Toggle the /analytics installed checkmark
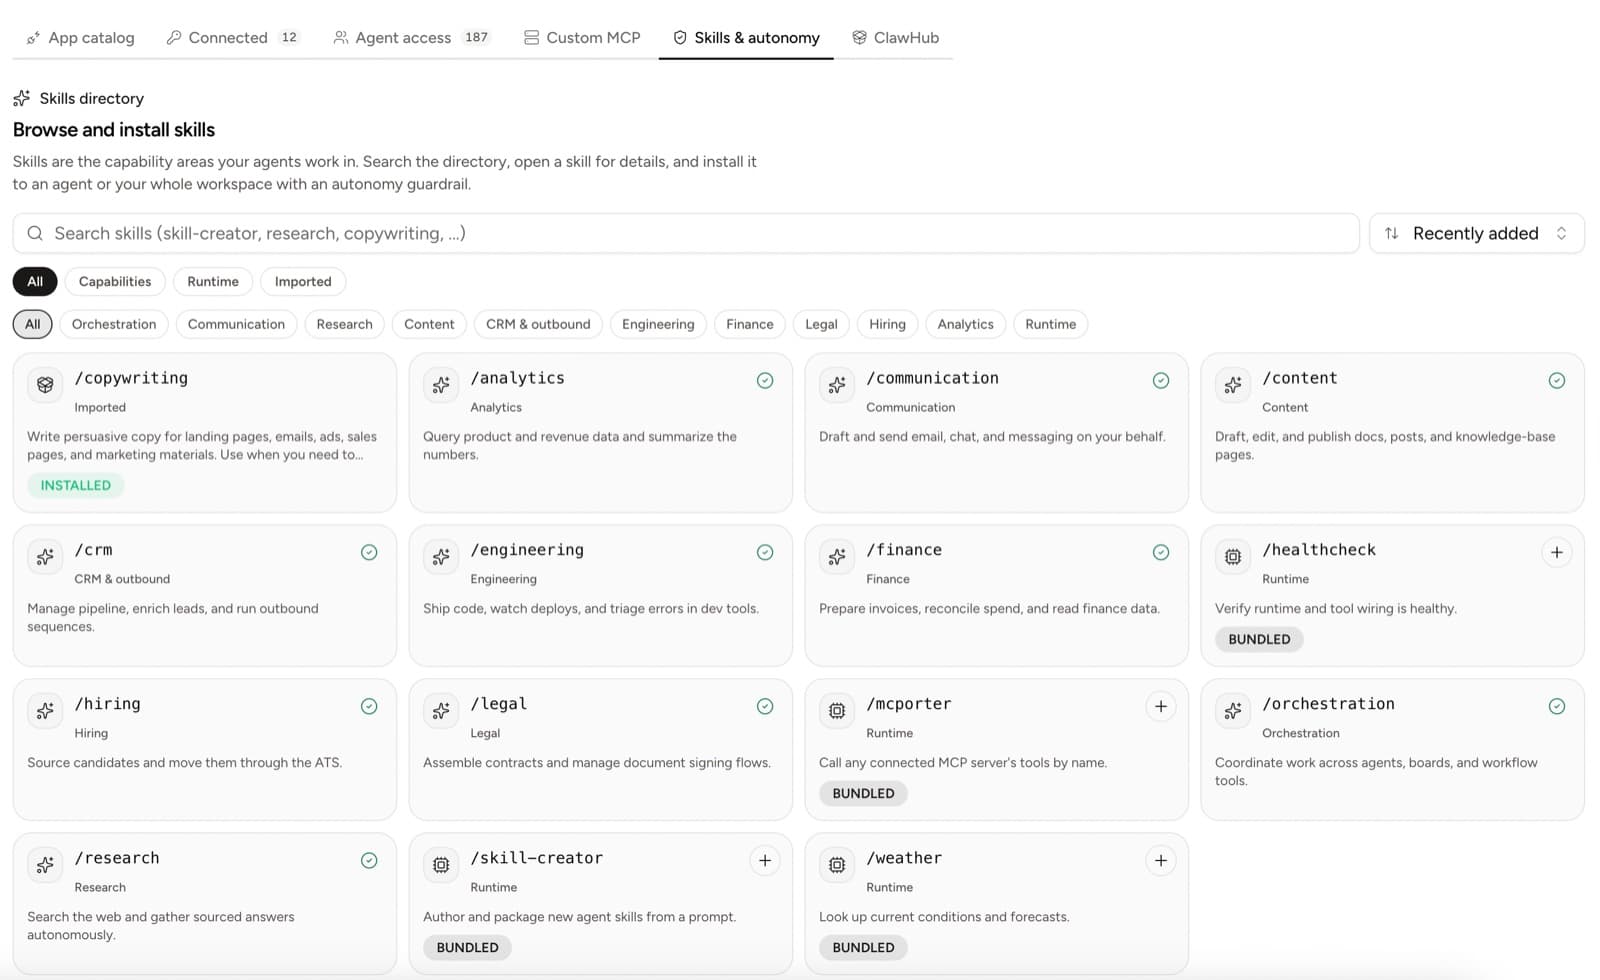The image size is (1600, 980). pyautogui.click(x=764, y=380)
